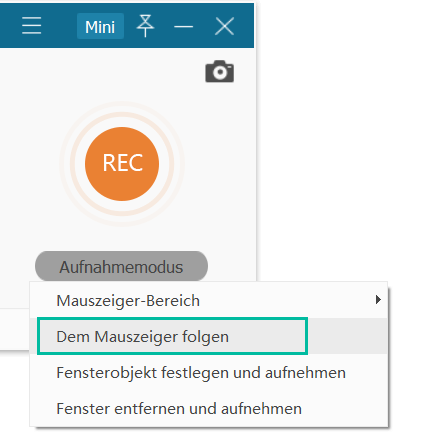
Task: Open the Aufnahmemodus dropdown
Action: coord(121,267)
